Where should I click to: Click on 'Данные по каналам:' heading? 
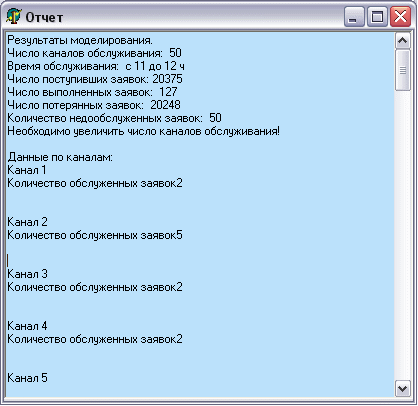pyautogui.click(x=60, y=157)
